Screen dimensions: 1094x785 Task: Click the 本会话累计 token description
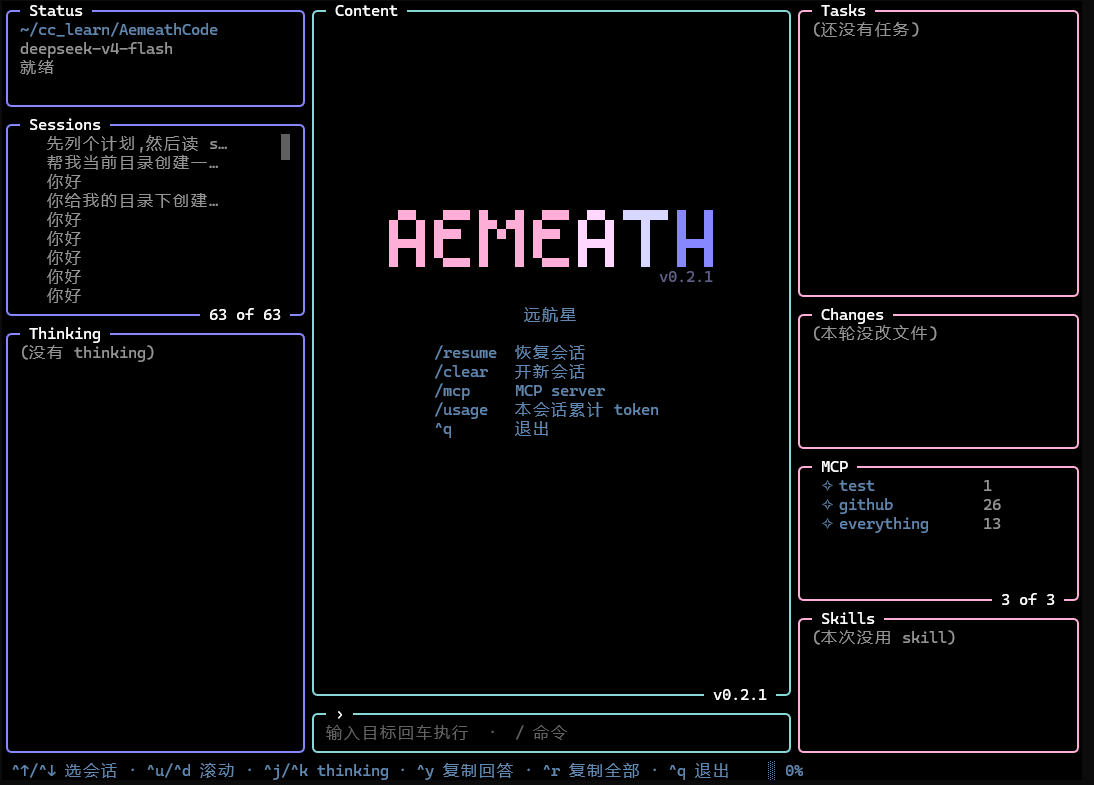pyautogui.click(x=586, y=410)
